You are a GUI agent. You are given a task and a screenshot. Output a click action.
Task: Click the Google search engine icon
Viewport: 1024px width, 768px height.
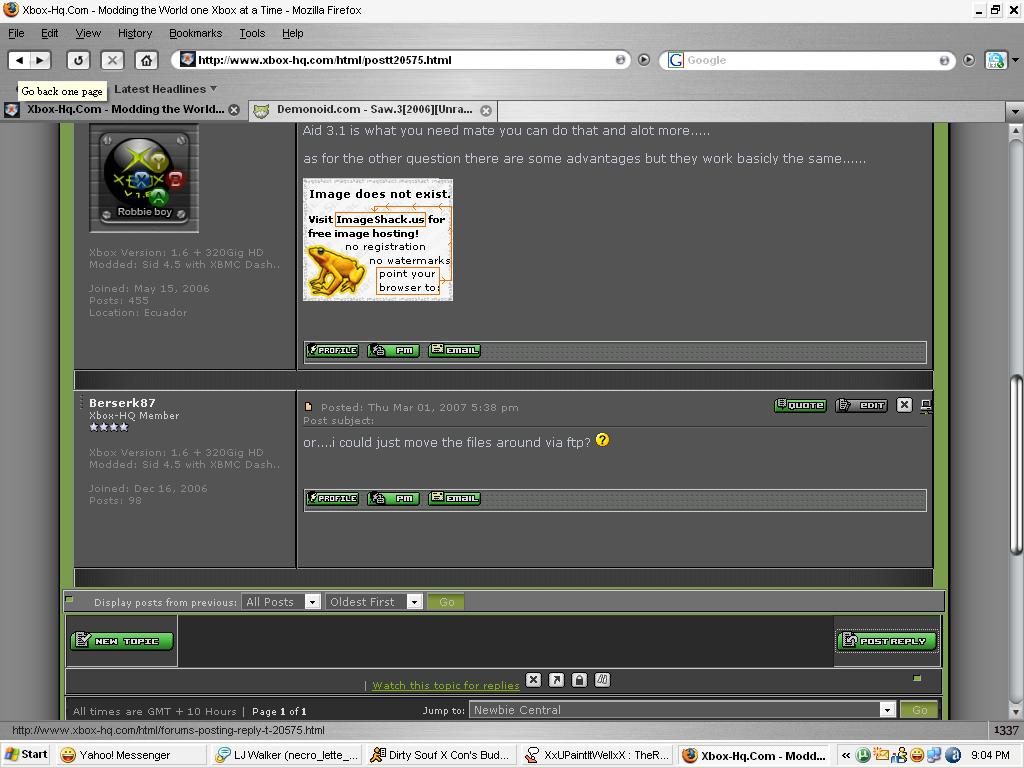click(676, 60)
